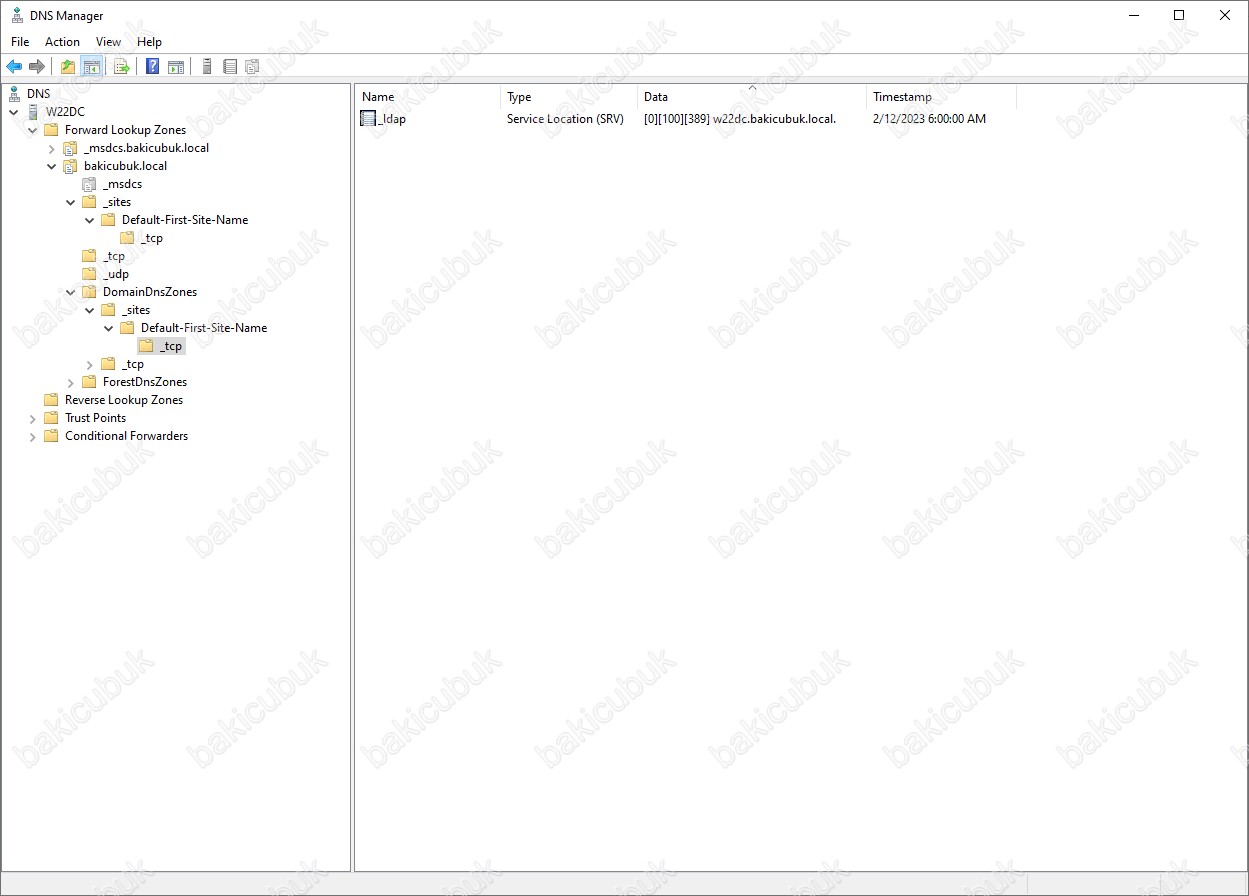Select the _msdcs grayed zone item

(x=122, y=184)
